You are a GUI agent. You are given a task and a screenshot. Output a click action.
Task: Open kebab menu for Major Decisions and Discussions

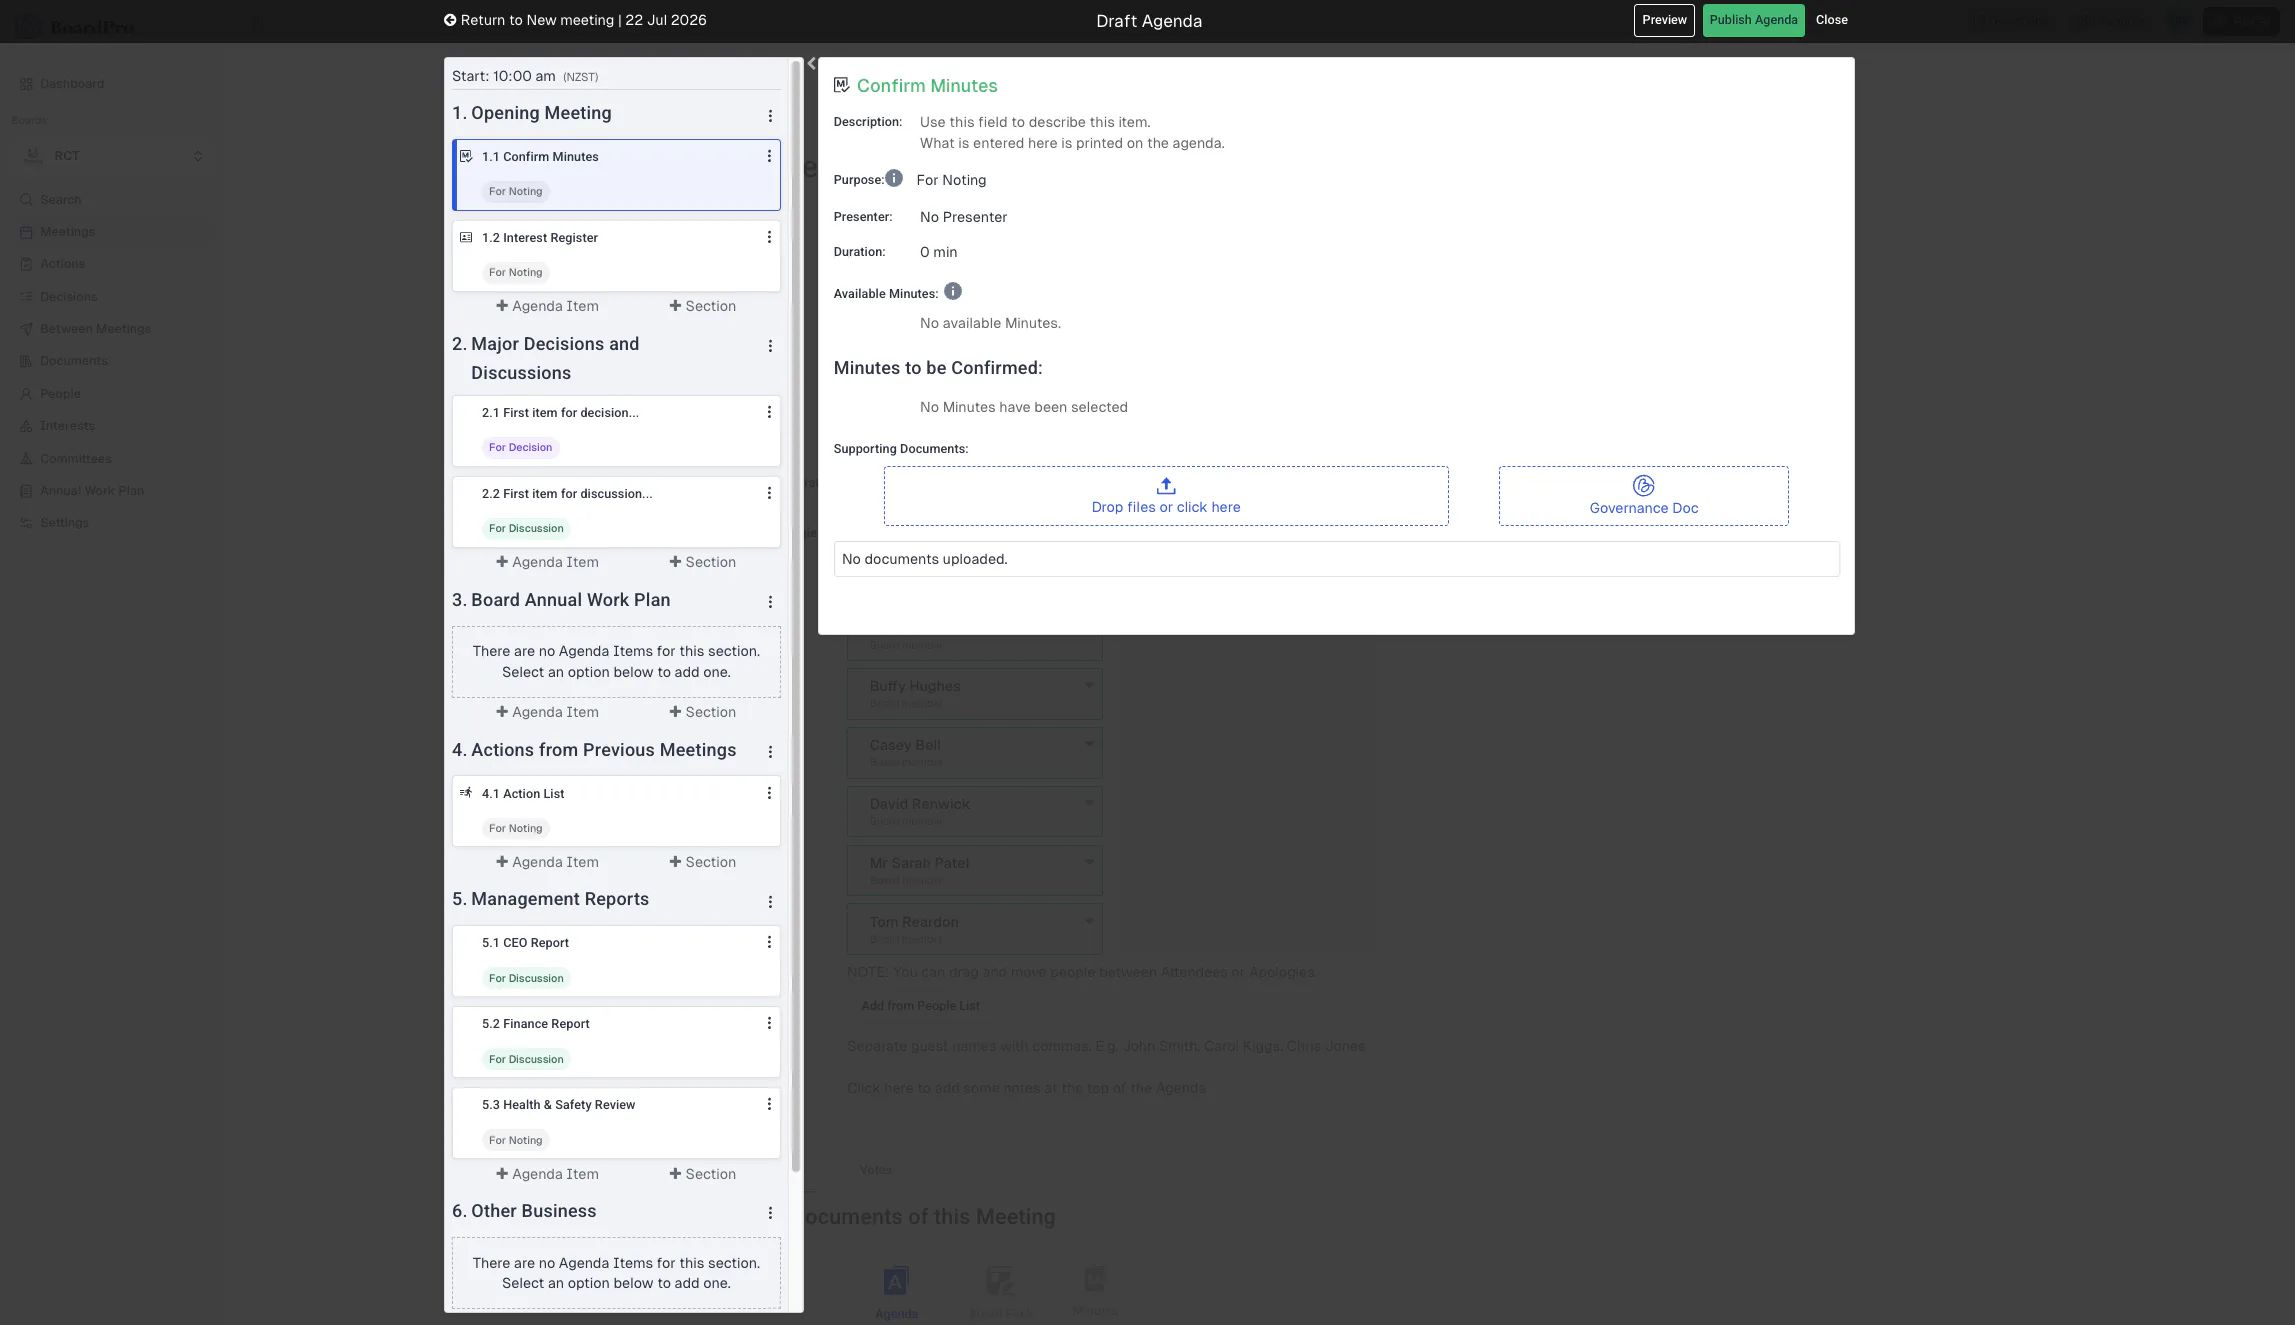[x=770, y=346]
